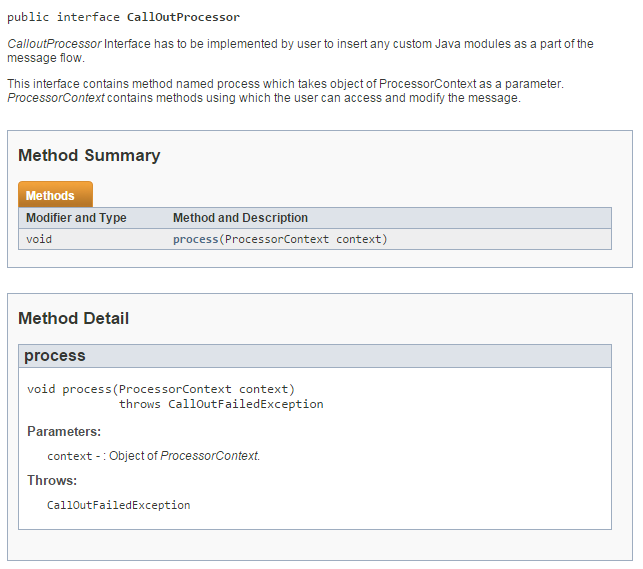The height and width of the screenshot is (569, 643).
Task: Click the italic CalloutProcessor word in description
Action: [54, 44]
